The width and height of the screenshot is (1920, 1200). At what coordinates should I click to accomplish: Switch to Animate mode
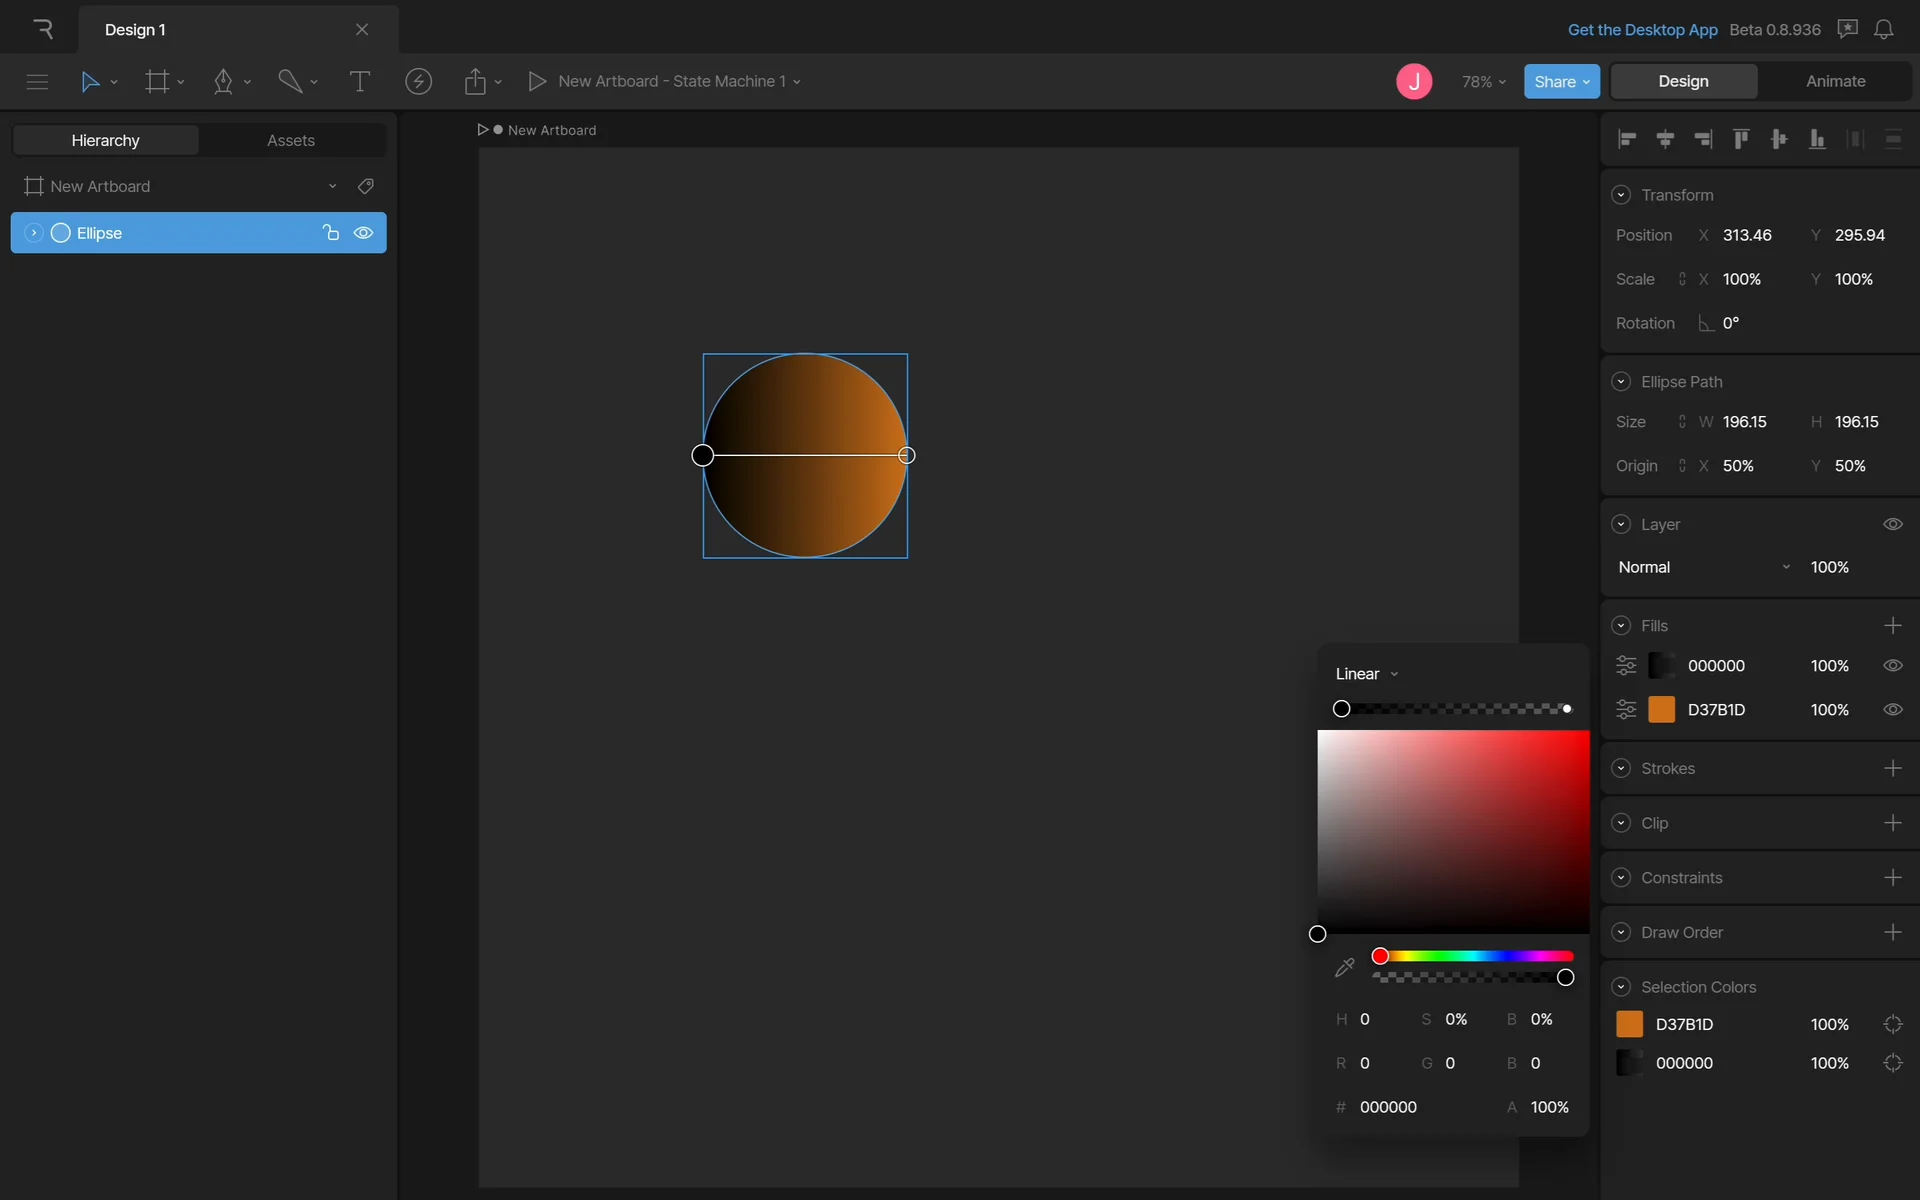point(1835,82)
